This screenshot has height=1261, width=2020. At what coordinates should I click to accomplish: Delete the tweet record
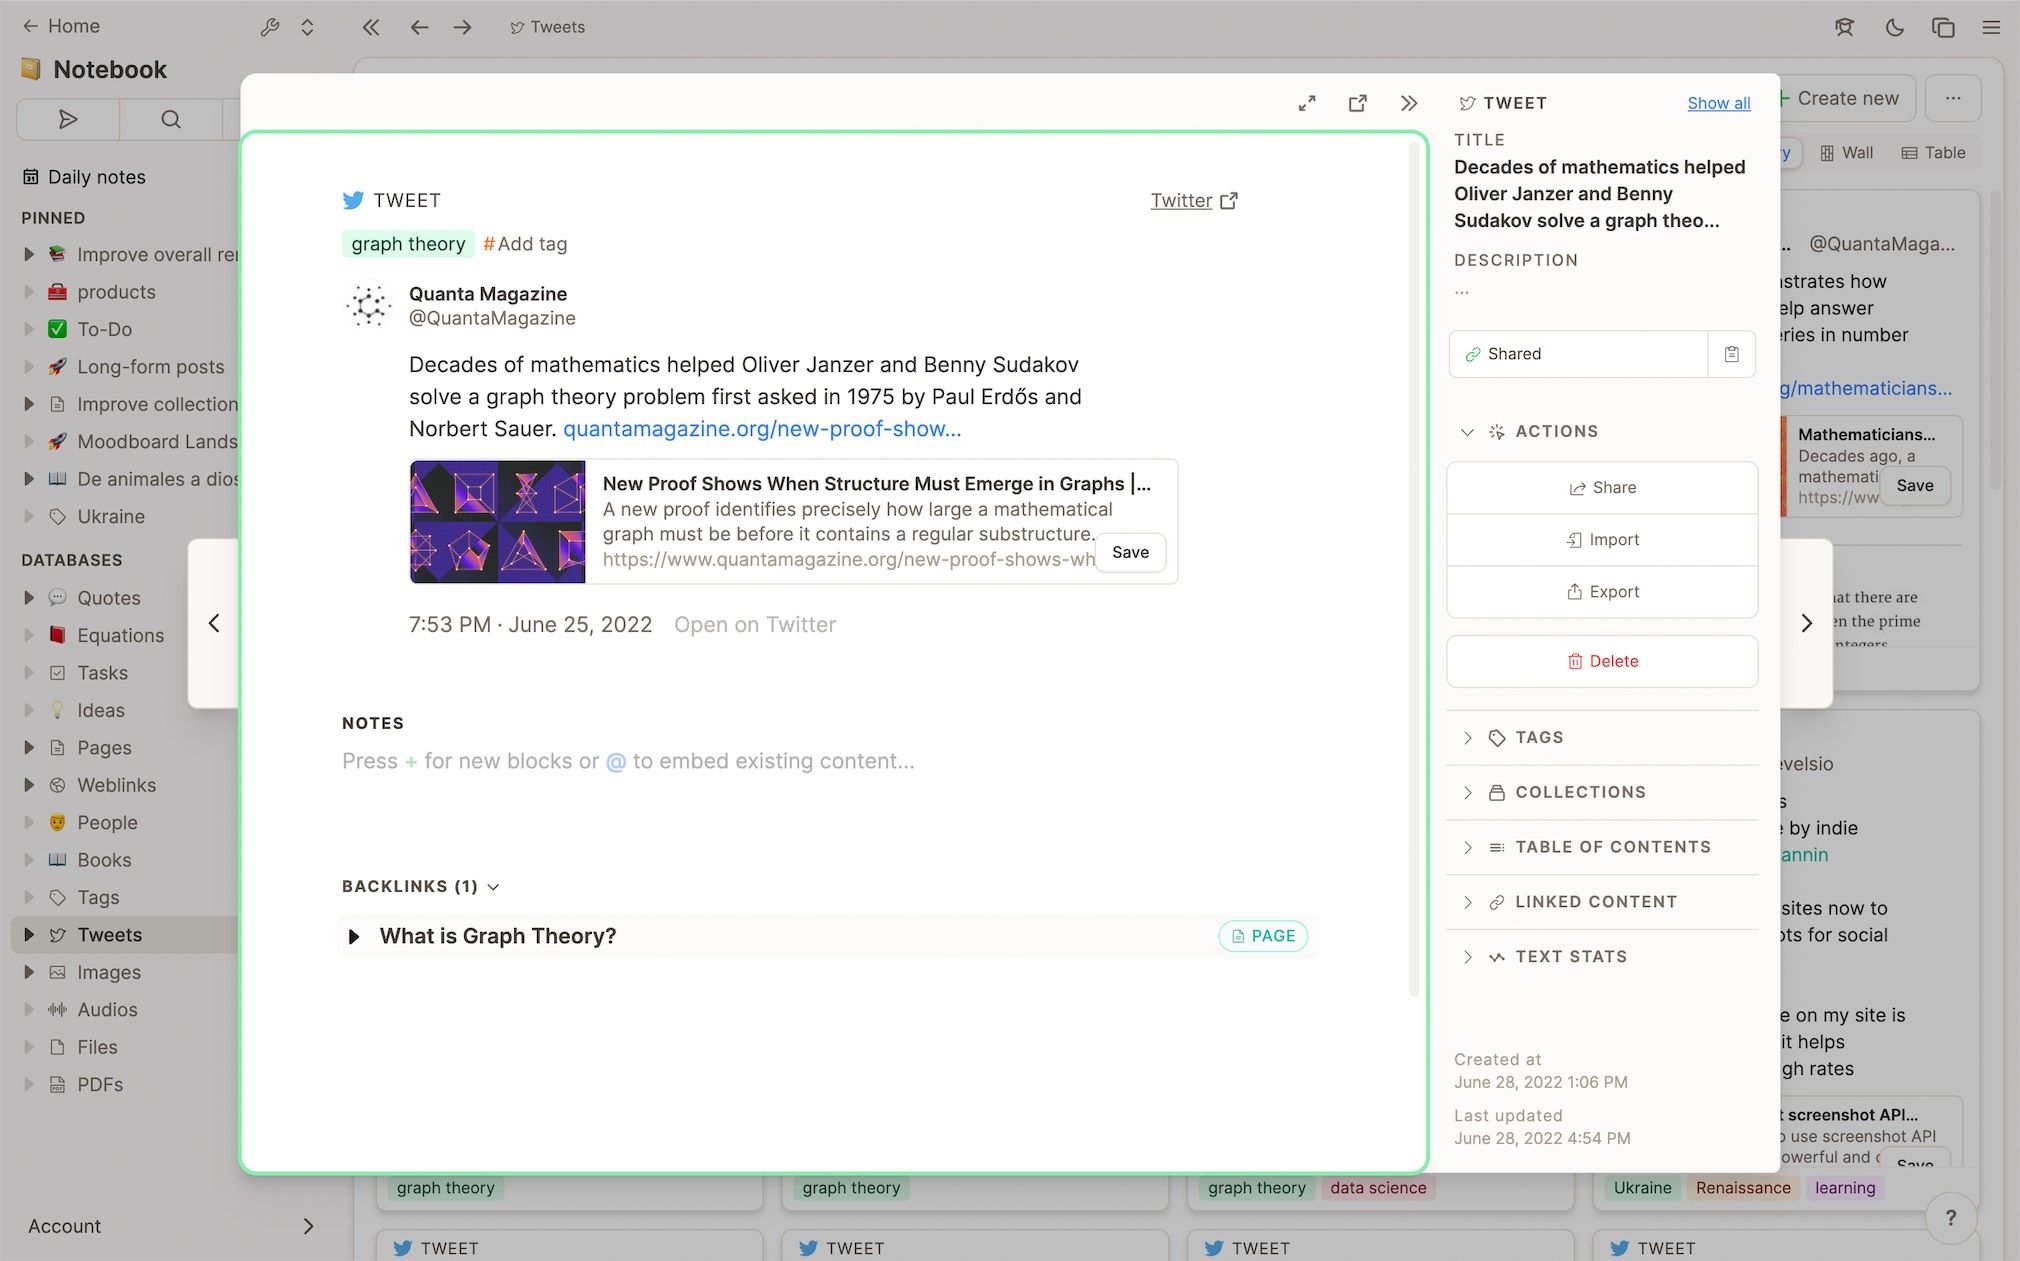click(1601, 661)
